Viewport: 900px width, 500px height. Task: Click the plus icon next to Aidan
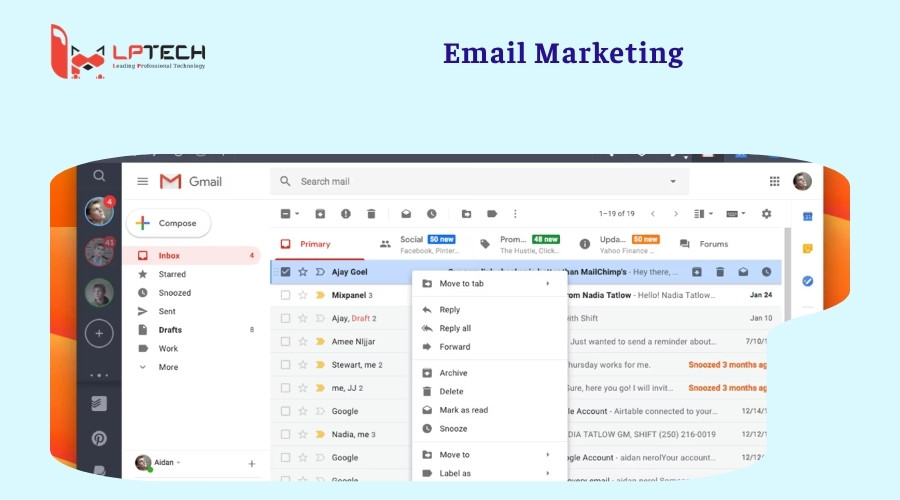(251, 463)
